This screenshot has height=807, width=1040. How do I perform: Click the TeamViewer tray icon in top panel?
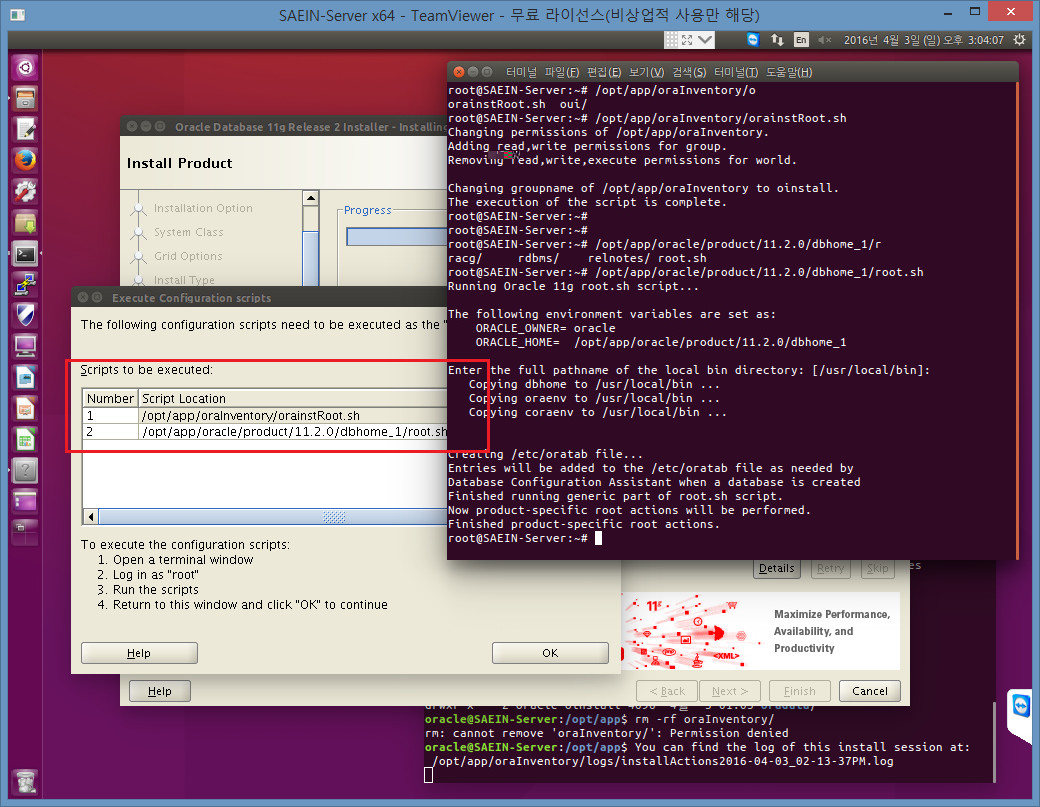point(753,40)
